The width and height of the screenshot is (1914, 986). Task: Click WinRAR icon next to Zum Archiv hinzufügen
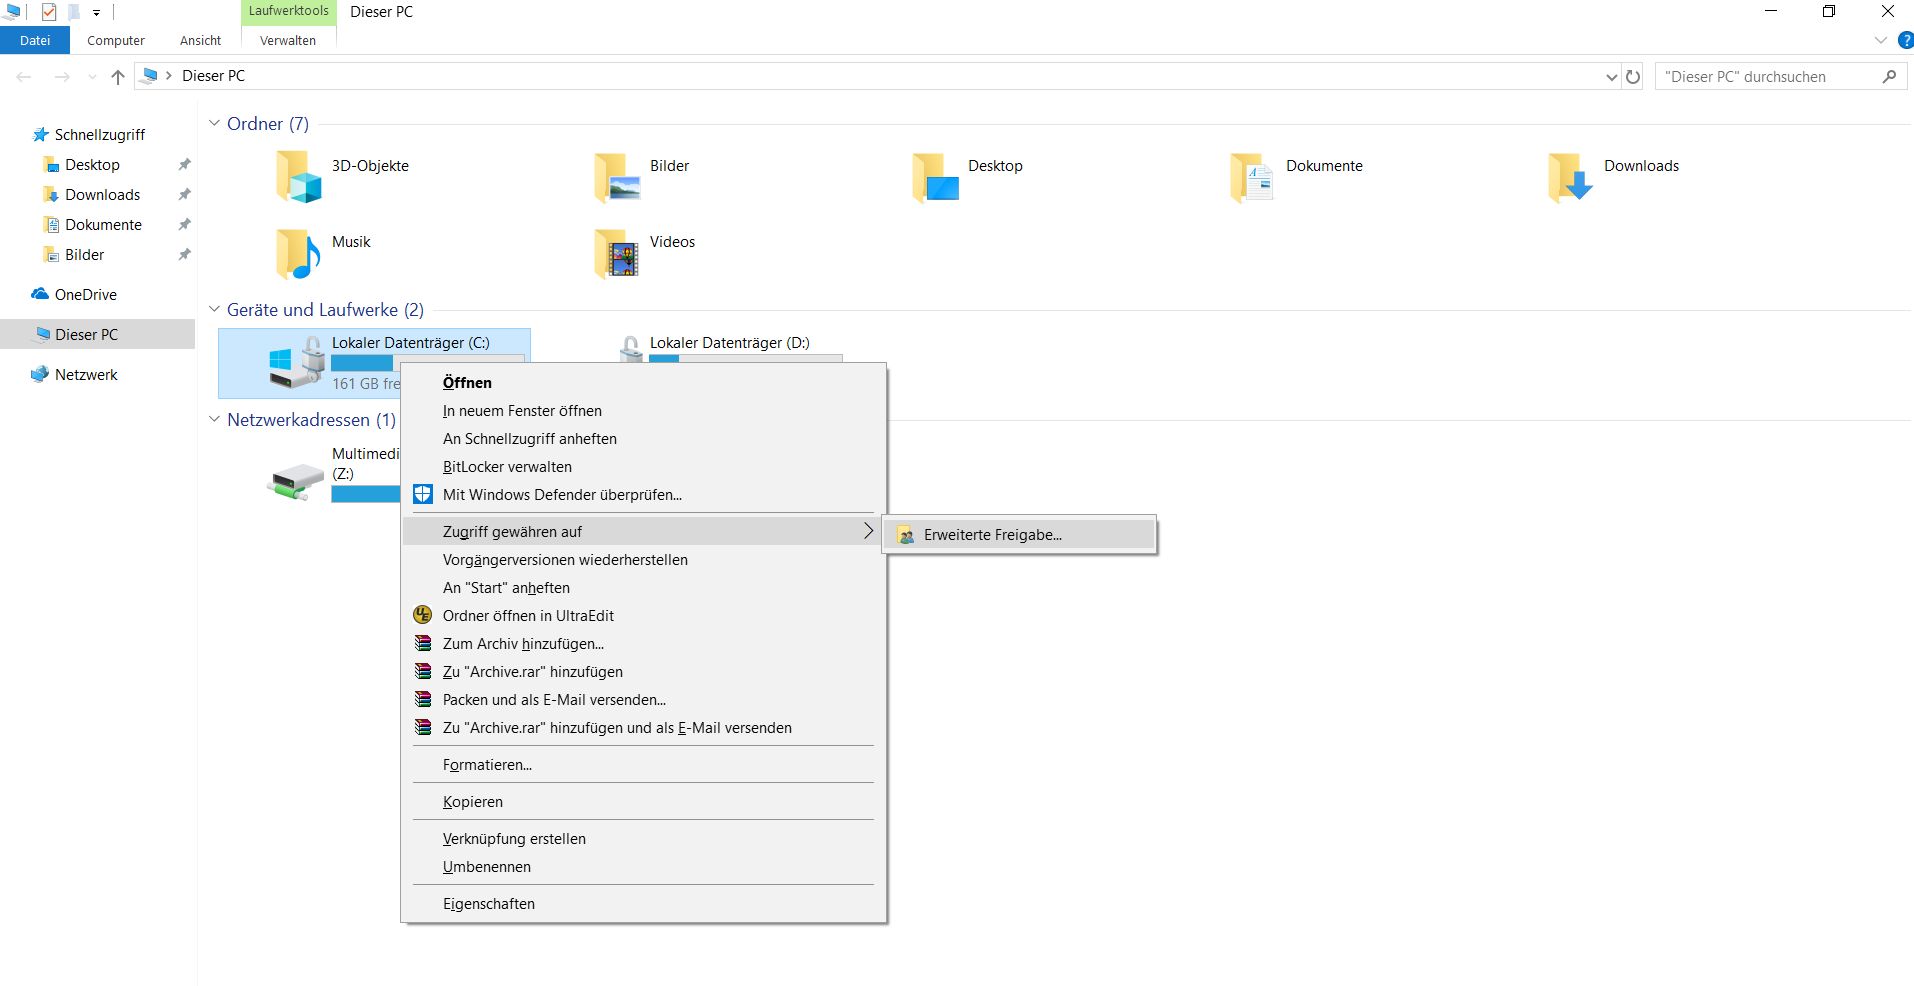pyautogui.click(x=423, y=643)
